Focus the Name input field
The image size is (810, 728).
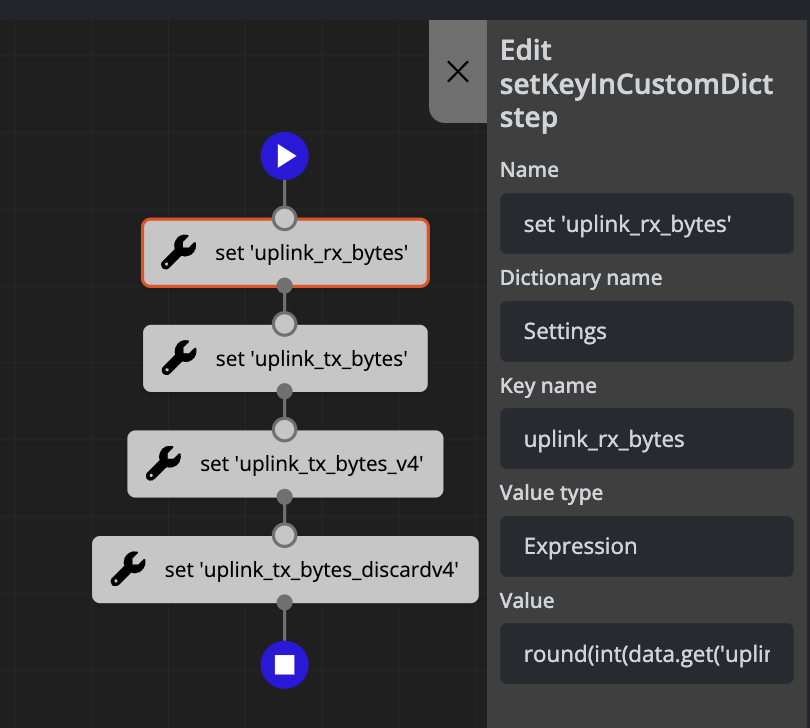(x=646, y=225)
